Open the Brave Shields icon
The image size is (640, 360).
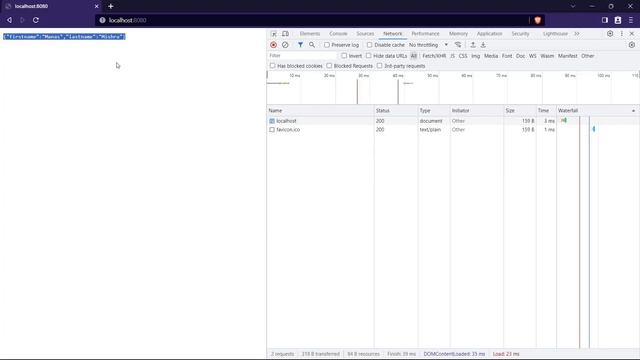coord(538,20)
